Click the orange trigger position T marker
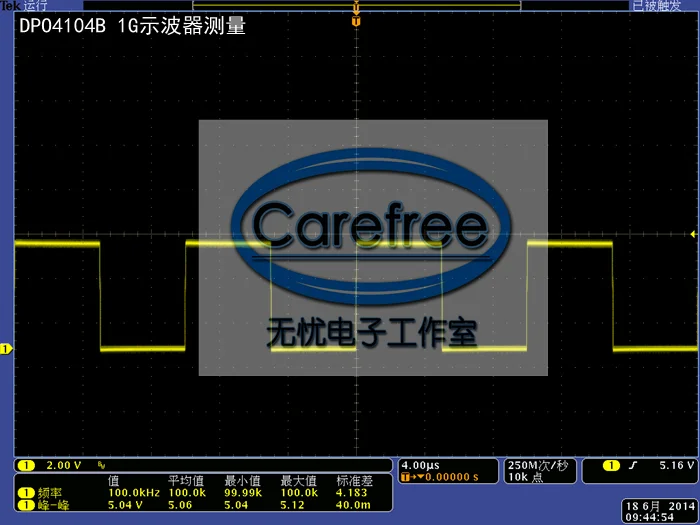 point(356,21)
